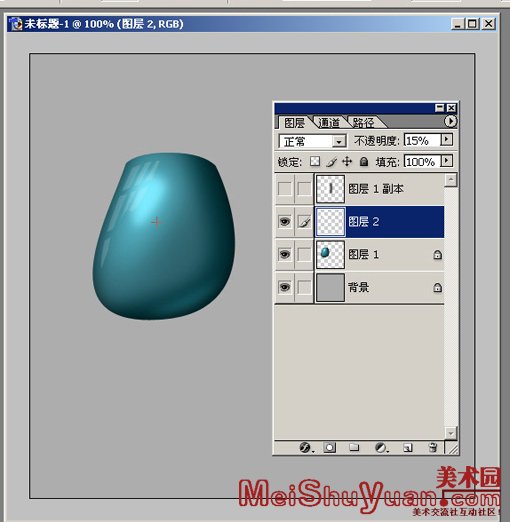The height and width of the screenshot is (522, 510).
Task: Select the 背景 layer thumbnail
Action: [330, 287]
